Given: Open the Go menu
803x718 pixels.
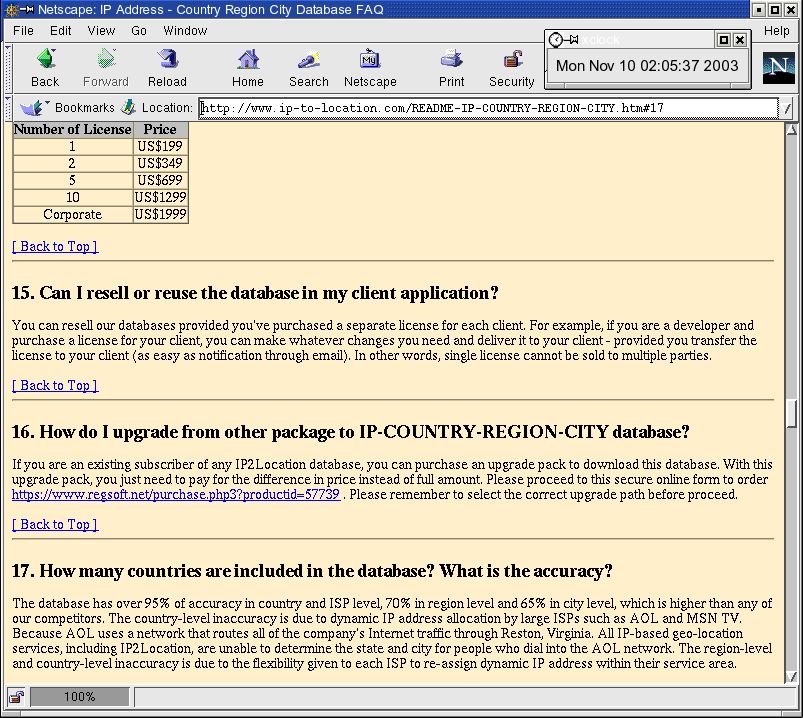Looking at the screenshot, I should (x=139, y=31).
